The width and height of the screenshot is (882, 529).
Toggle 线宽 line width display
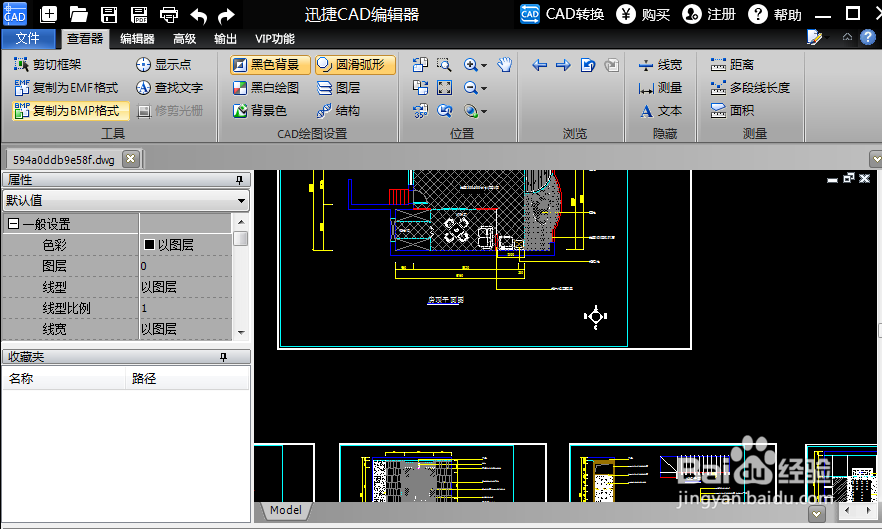pyautogui.click(x=660, y=65)
